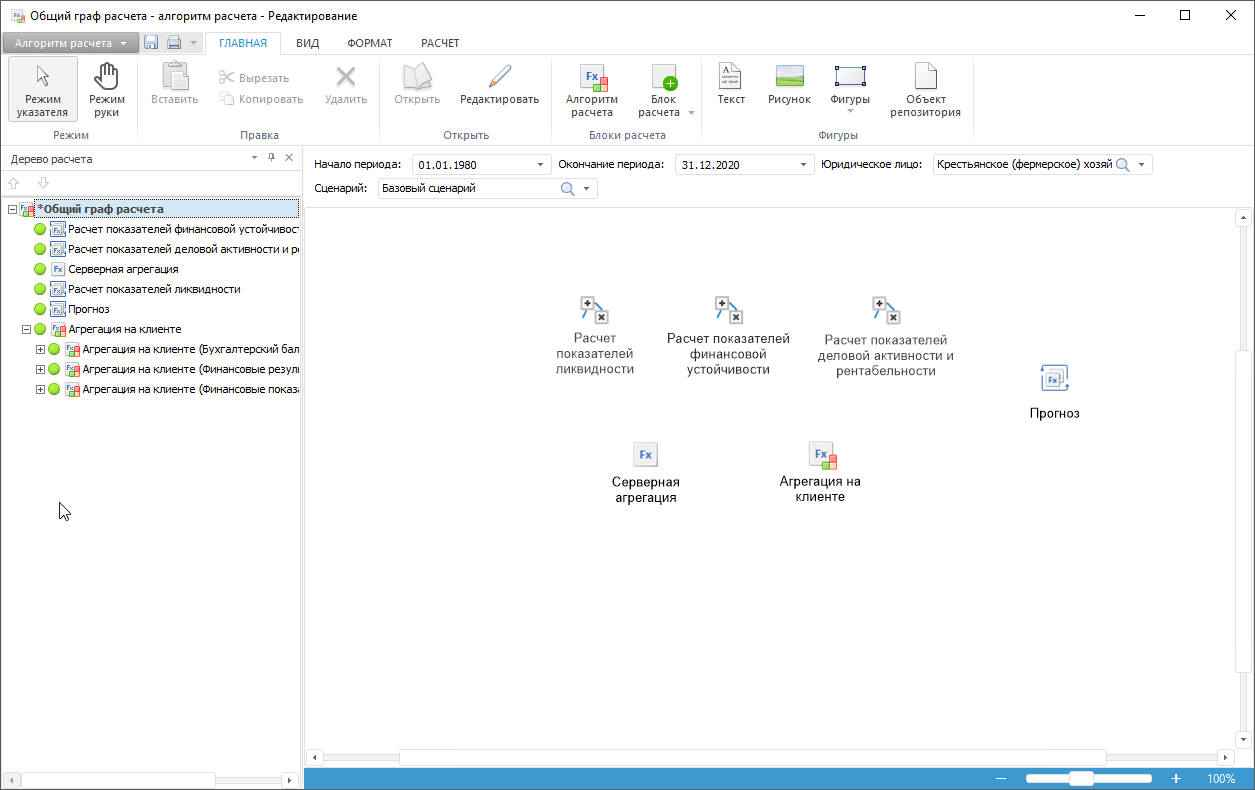Screen dimensions: 1255x790
Task: Toggle green status circle beside Прогноз
Action: [x=40, y=309]
